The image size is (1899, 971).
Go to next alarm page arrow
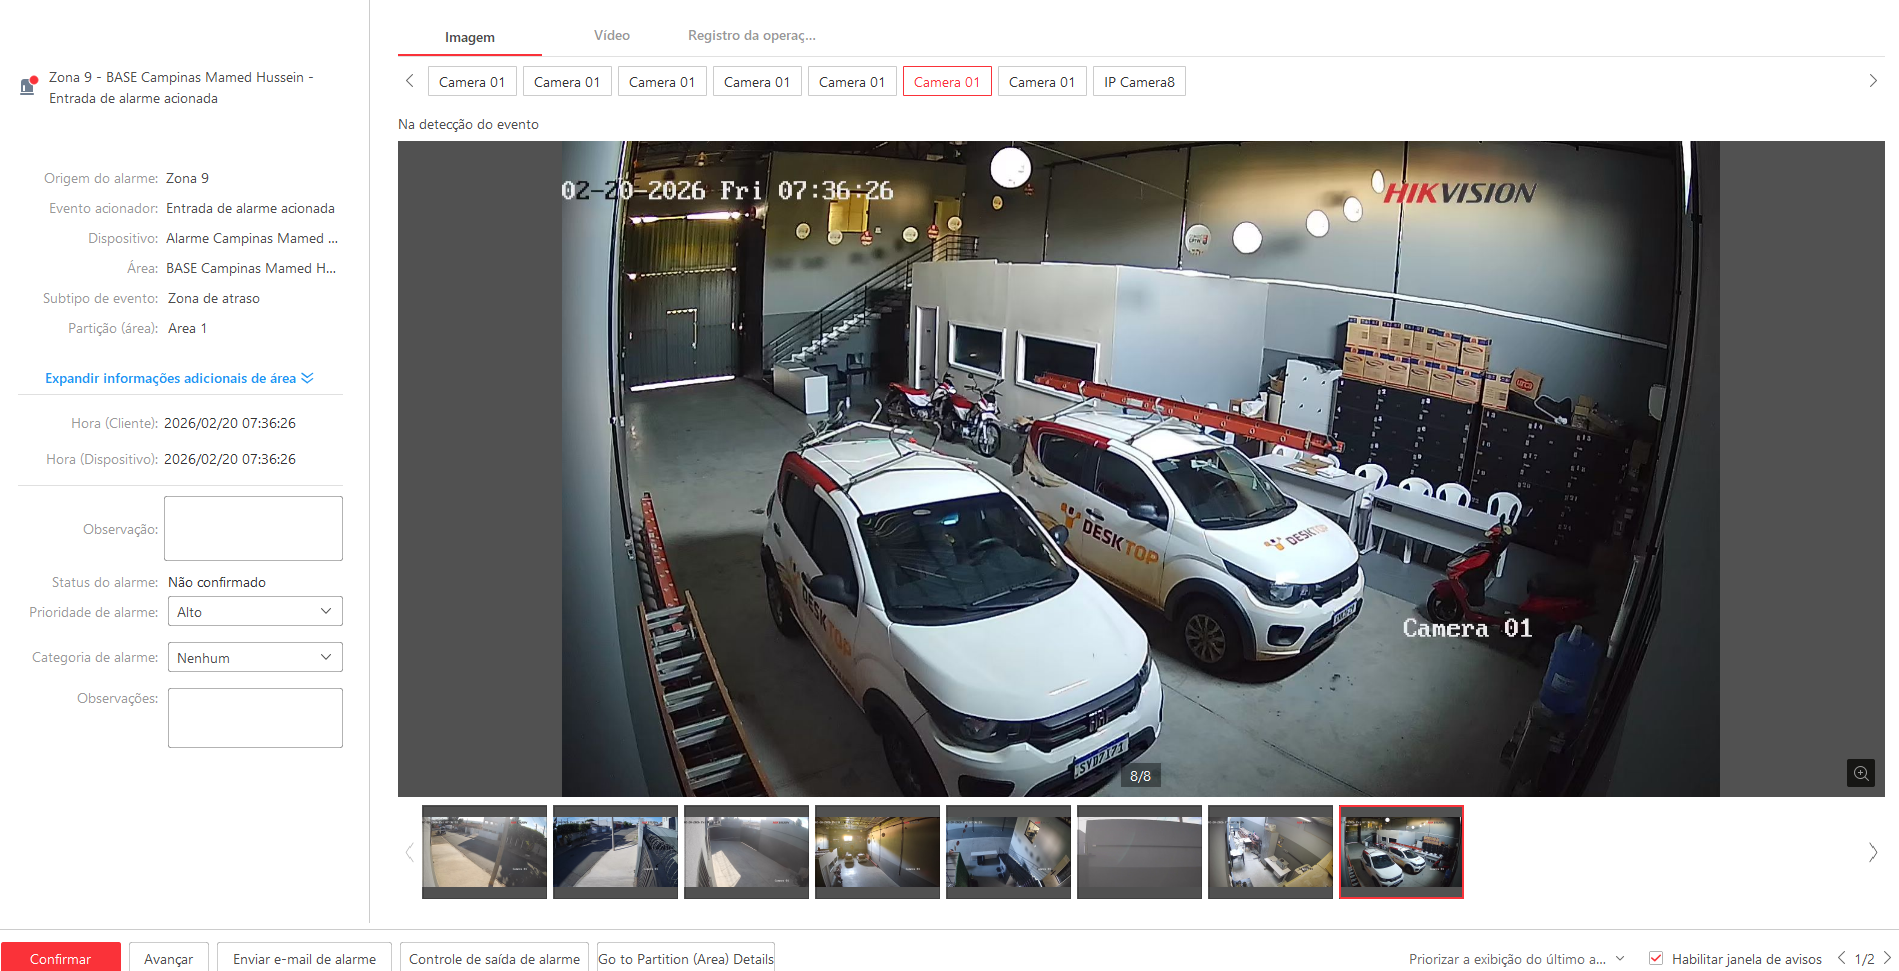1887,958
